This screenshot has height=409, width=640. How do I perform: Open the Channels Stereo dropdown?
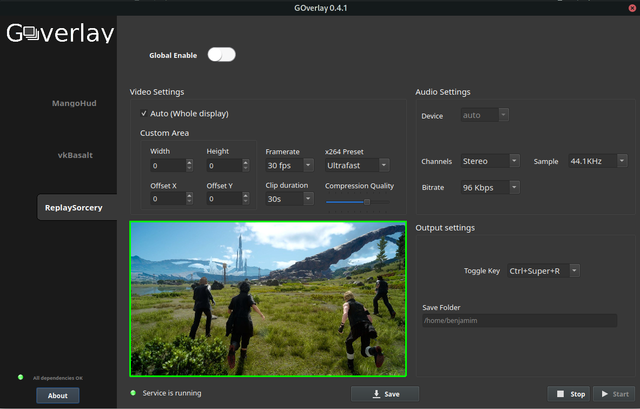pyautogui.click(x=490, y=161)
